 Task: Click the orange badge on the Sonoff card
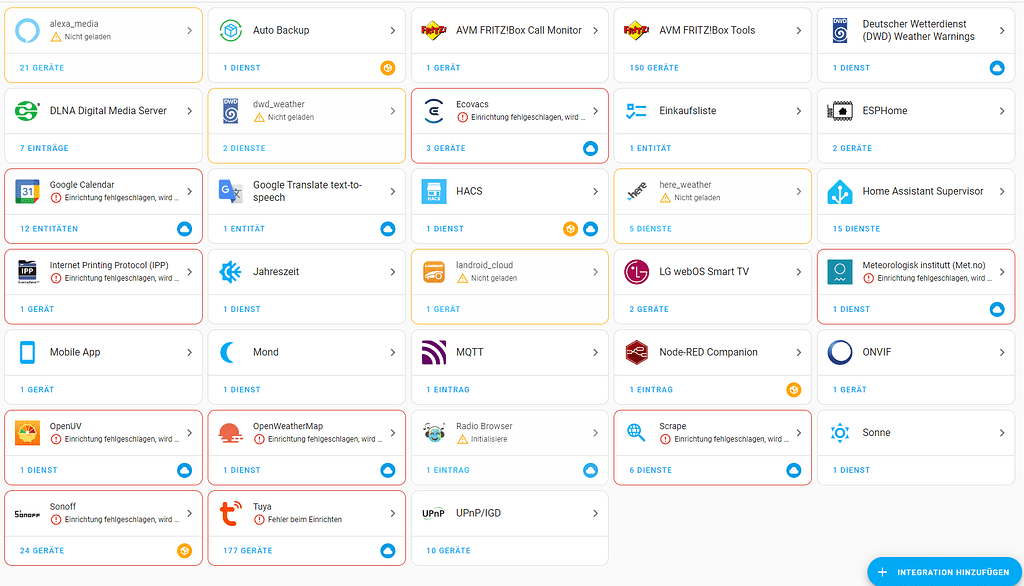184,550
